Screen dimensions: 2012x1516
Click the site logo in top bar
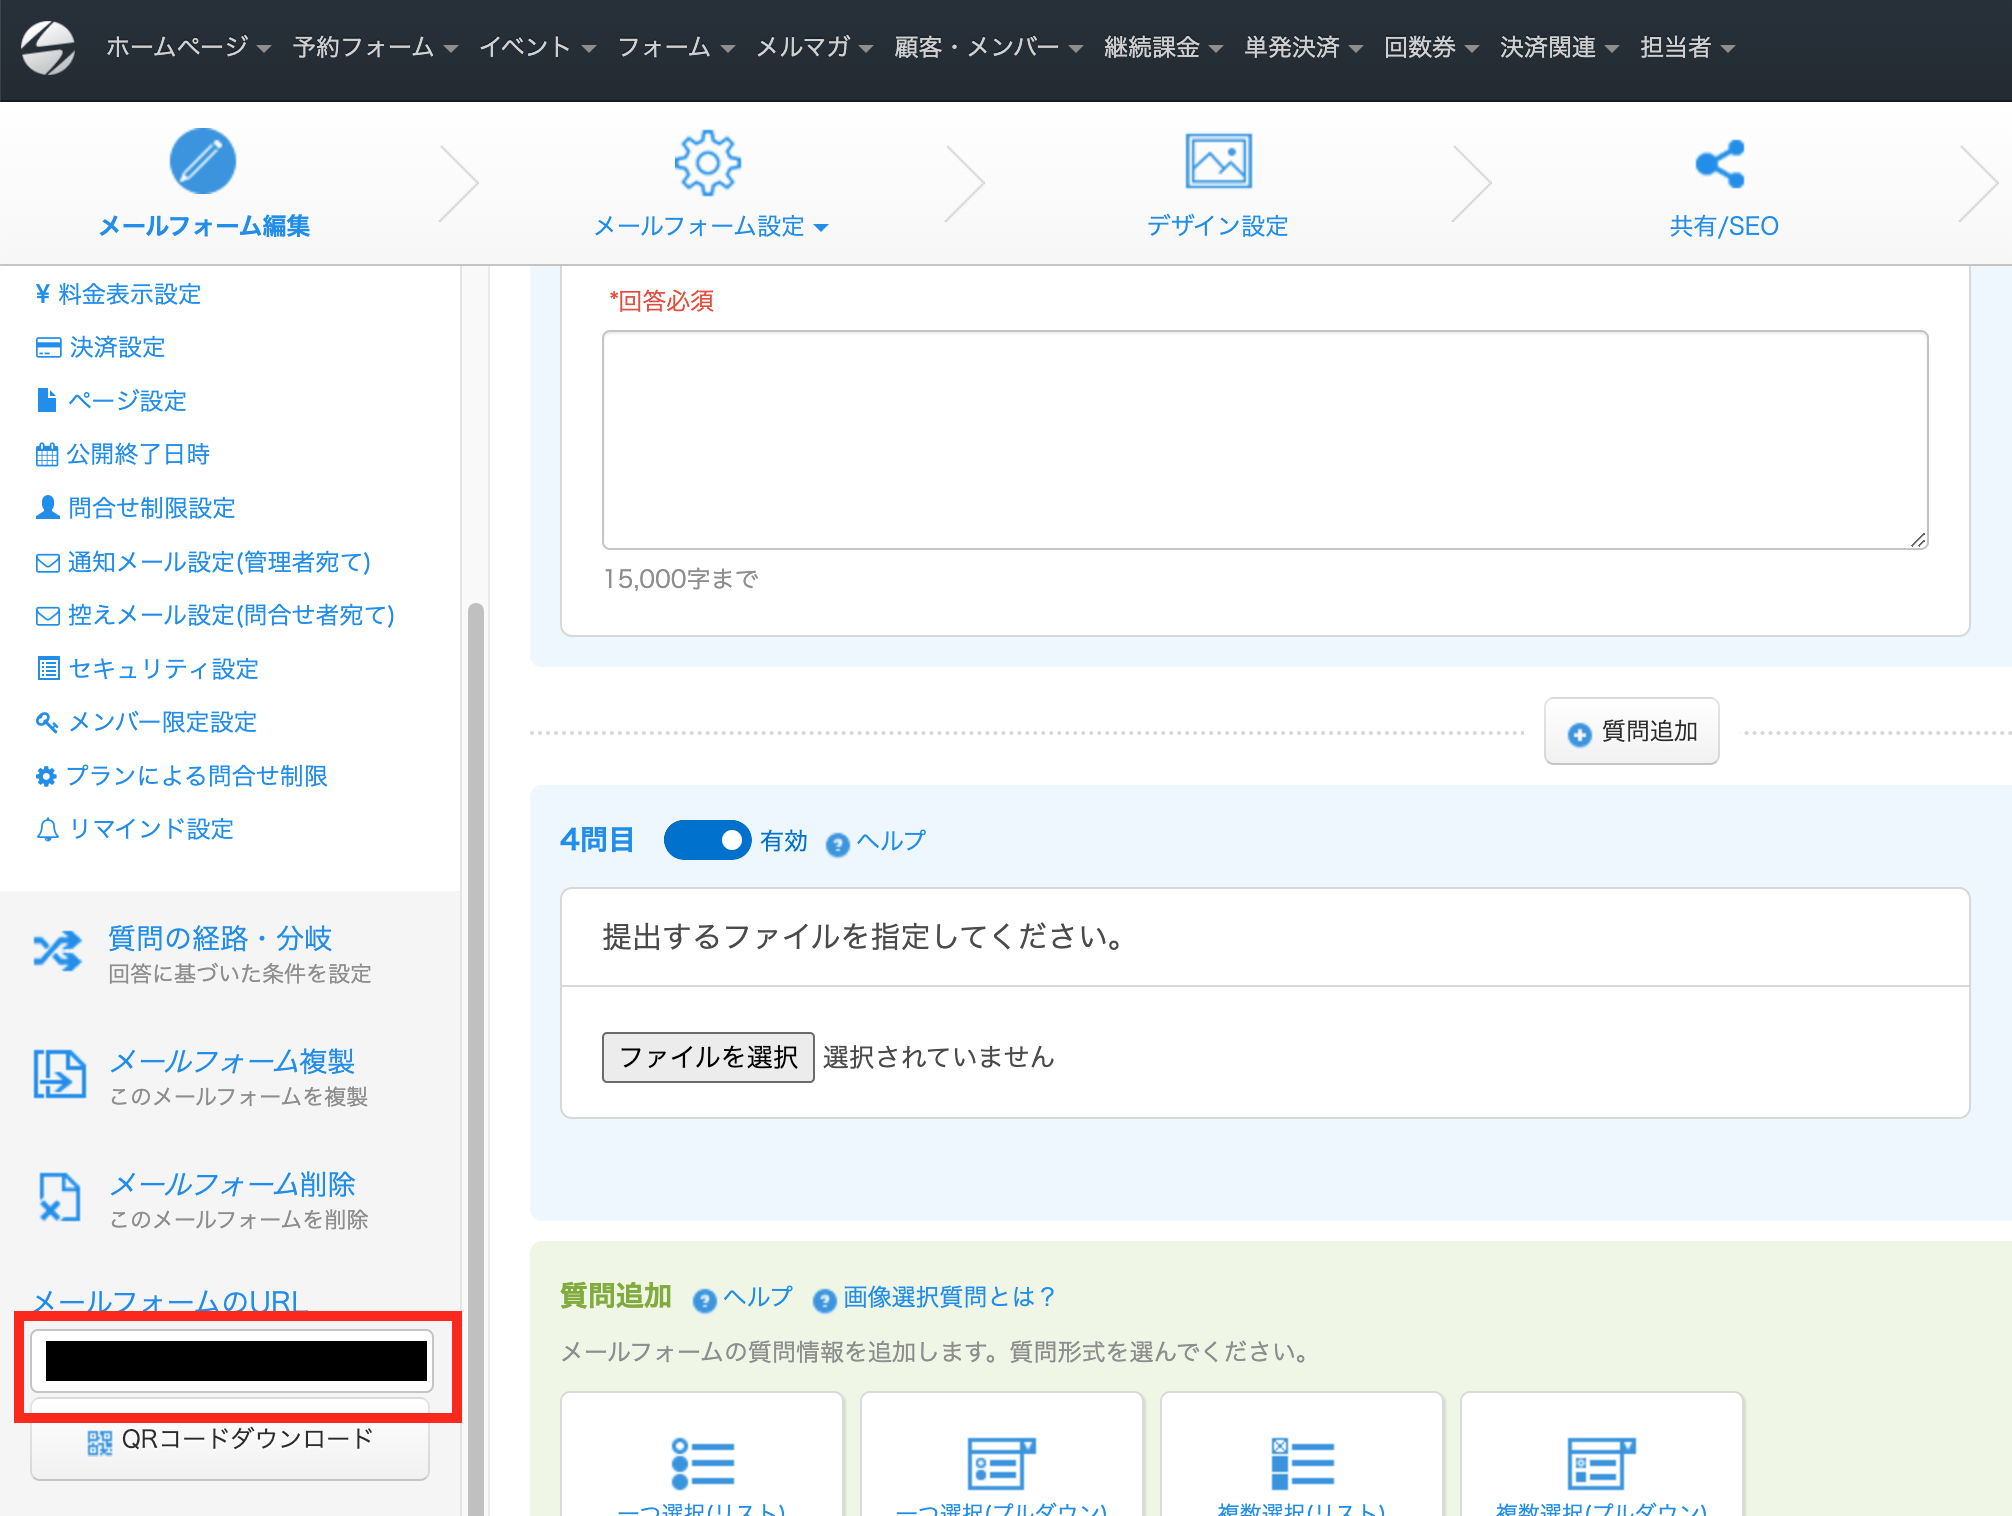point(48,48)
